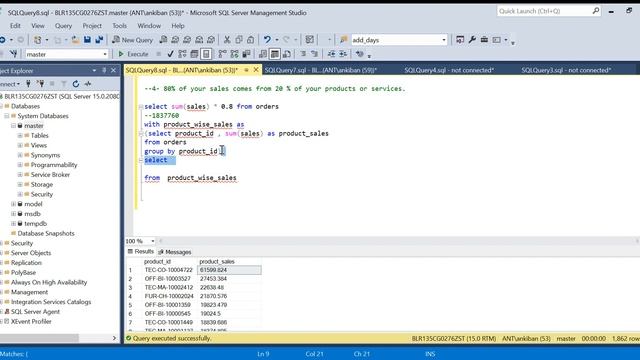
Task: Click the Query Options icon
Action: point(194,54)
